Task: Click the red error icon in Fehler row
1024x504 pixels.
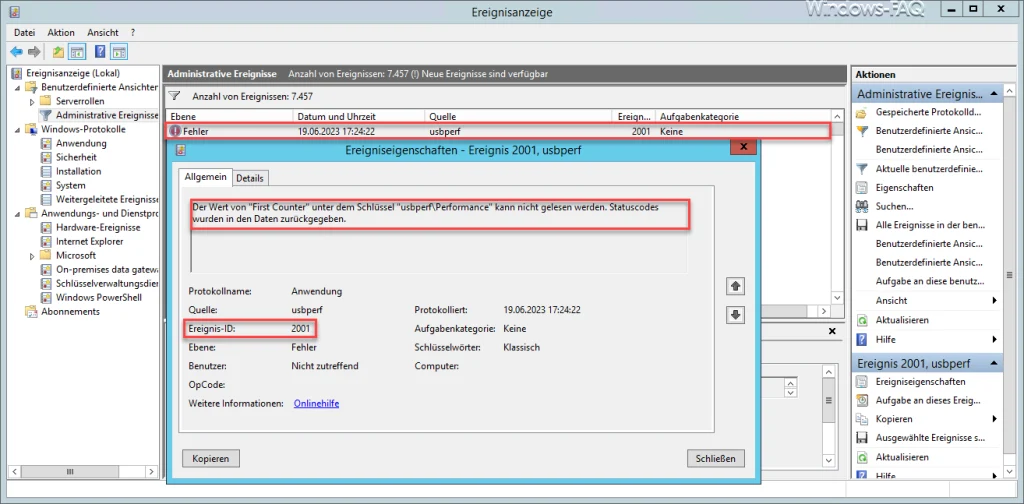Action: point(175,131)
